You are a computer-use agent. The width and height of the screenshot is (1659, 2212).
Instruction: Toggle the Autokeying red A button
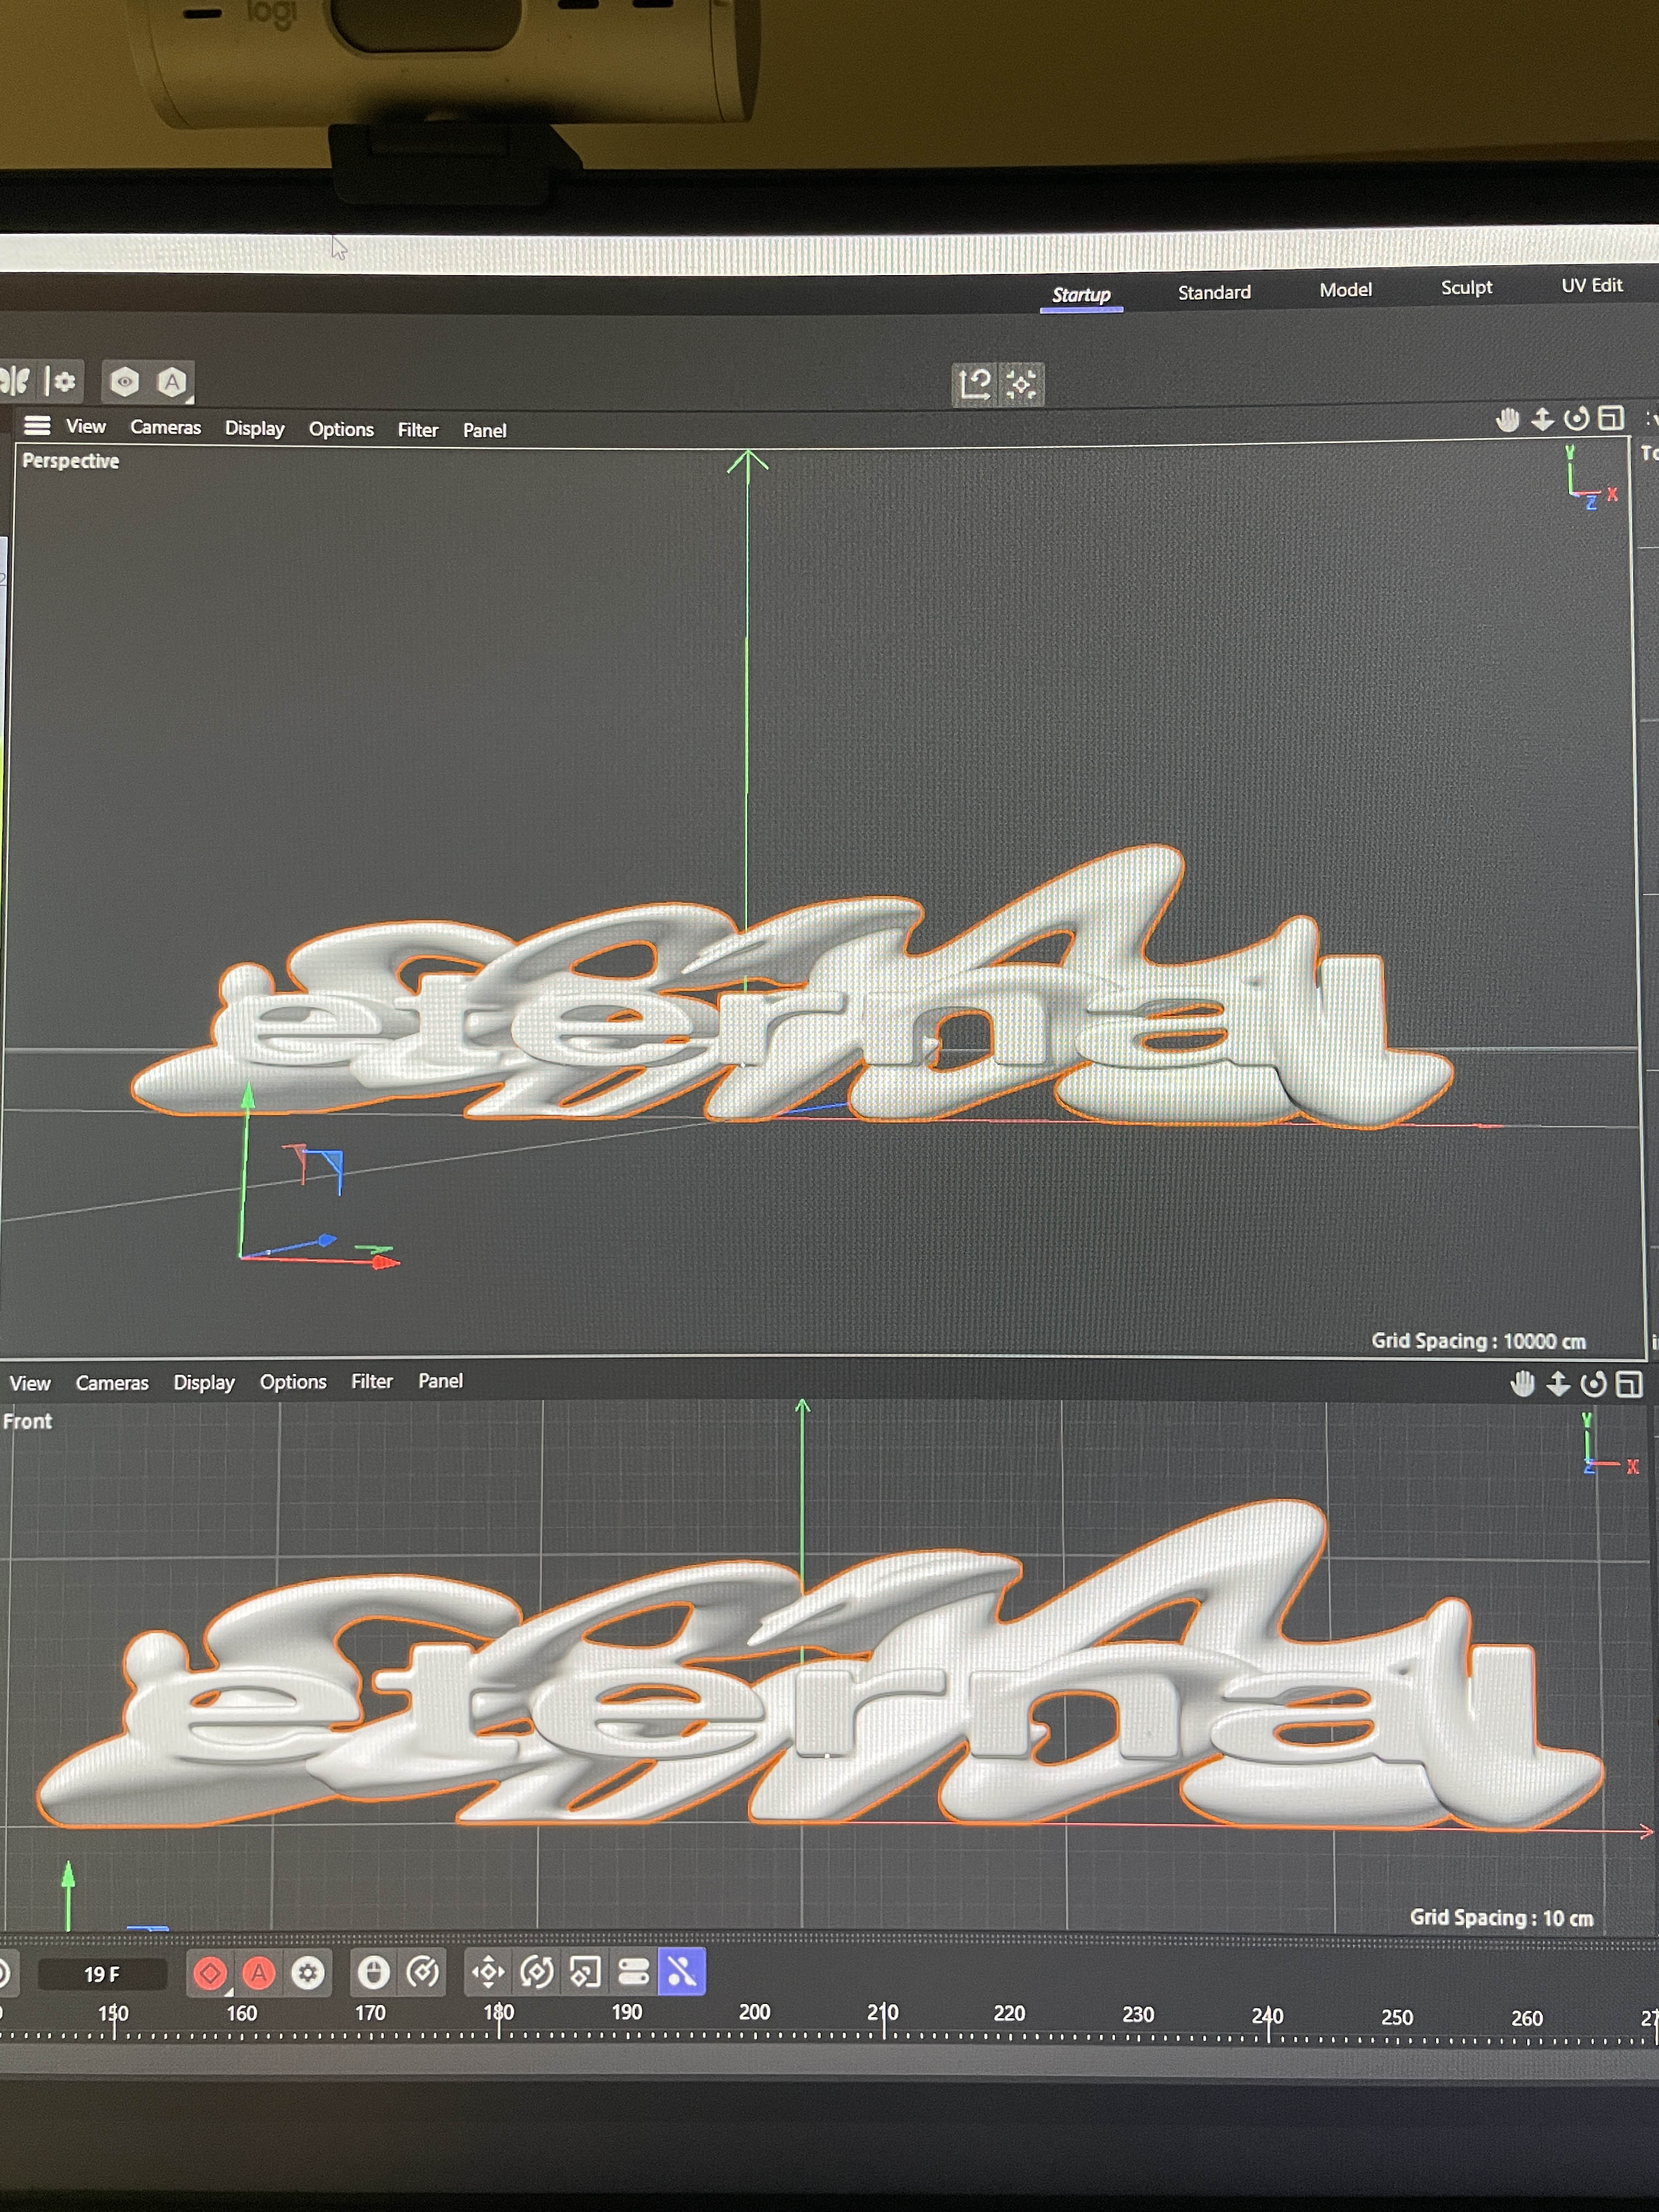[x=259, y=1973]
